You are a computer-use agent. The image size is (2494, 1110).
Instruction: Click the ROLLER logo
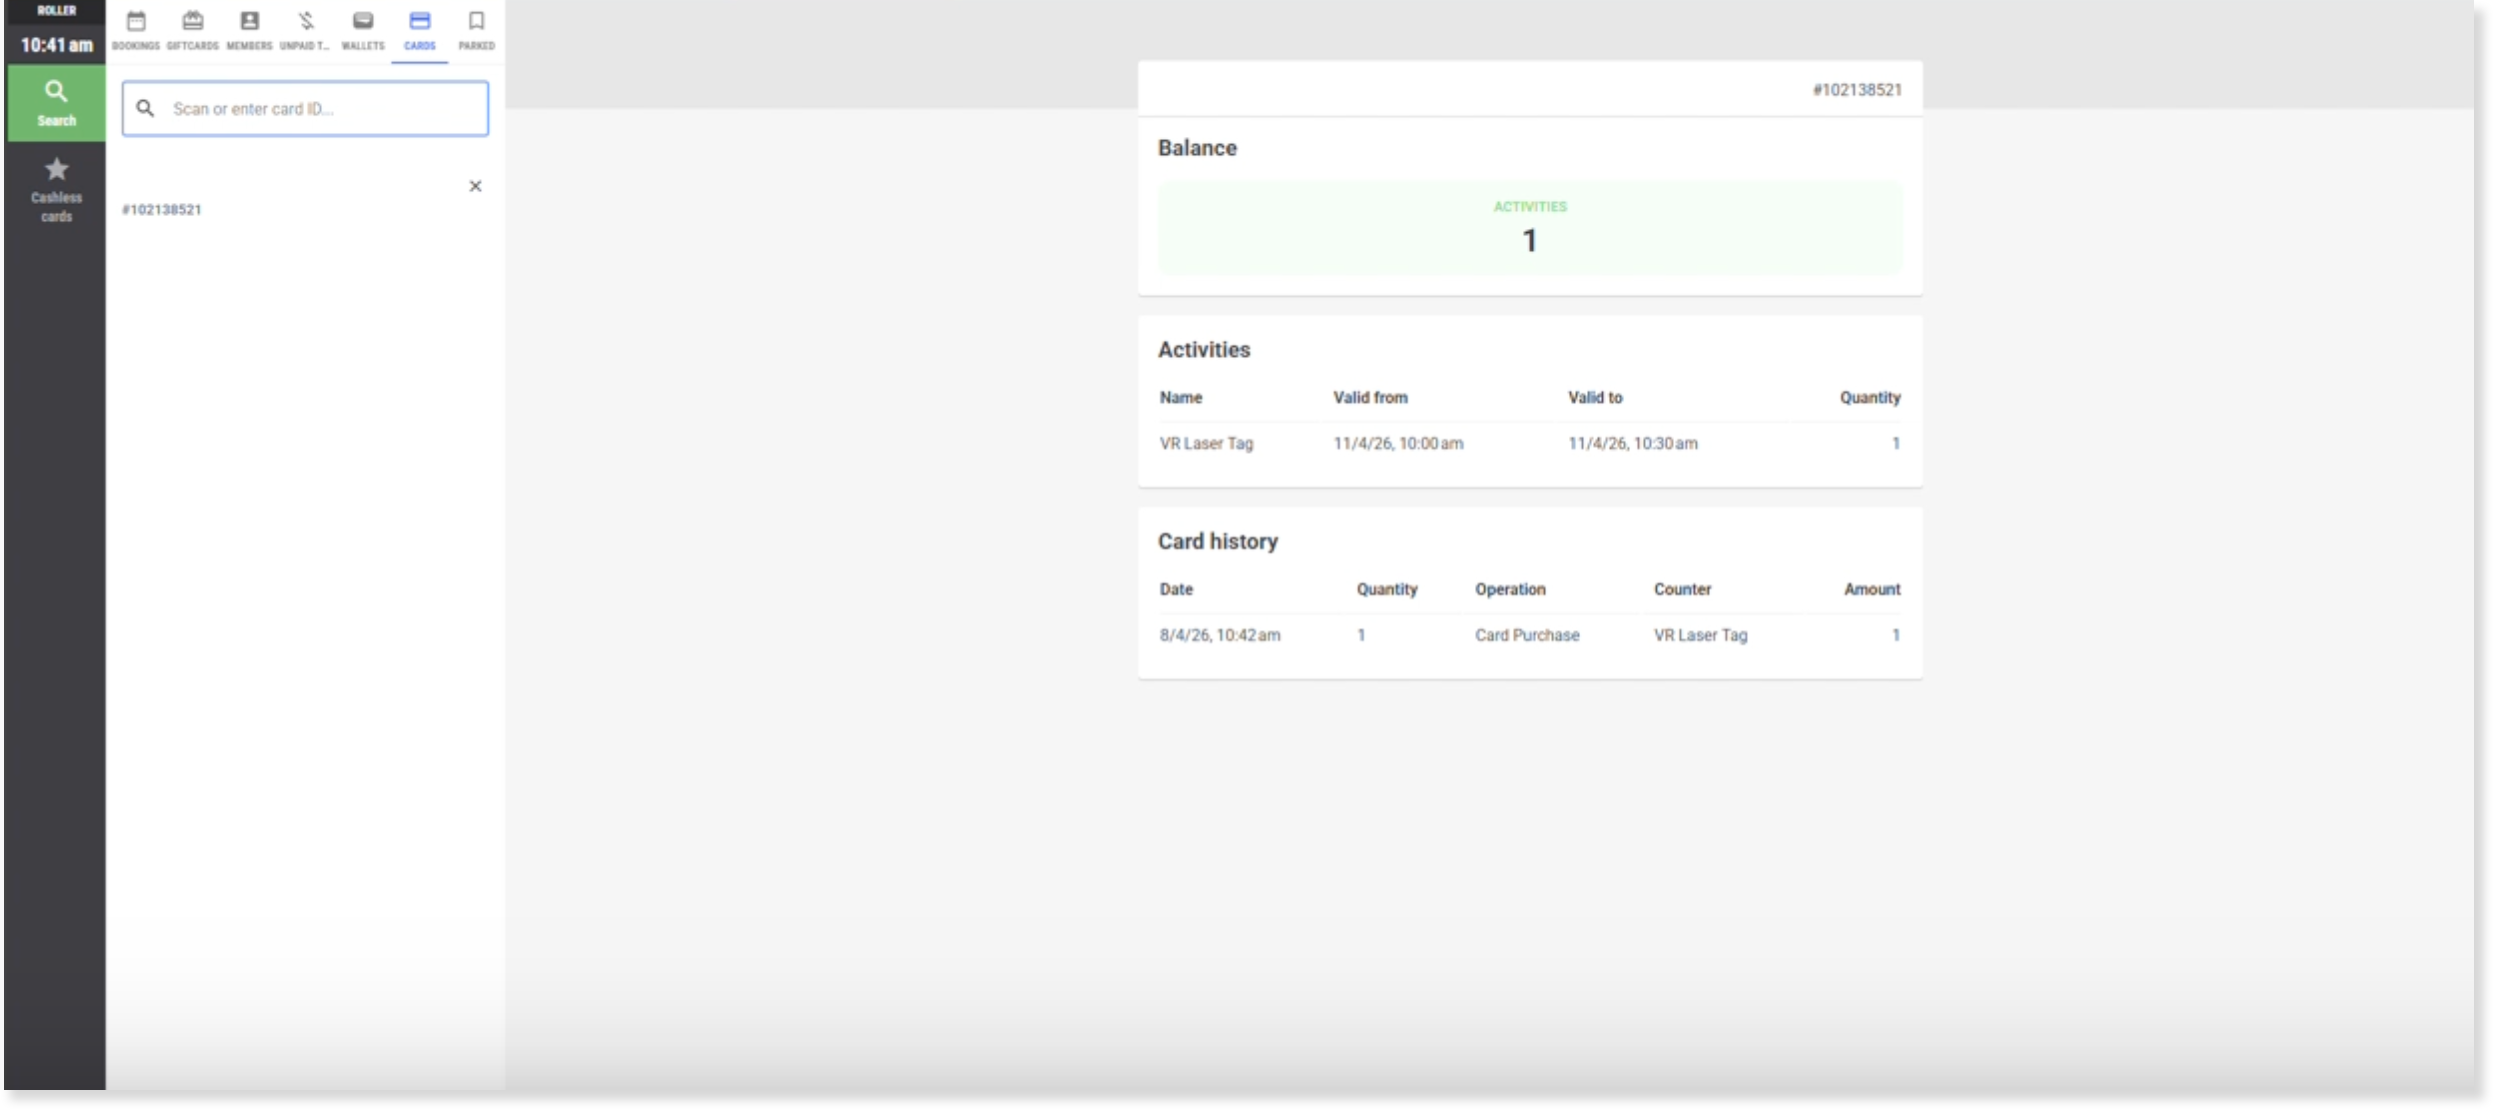pos(56,10)
